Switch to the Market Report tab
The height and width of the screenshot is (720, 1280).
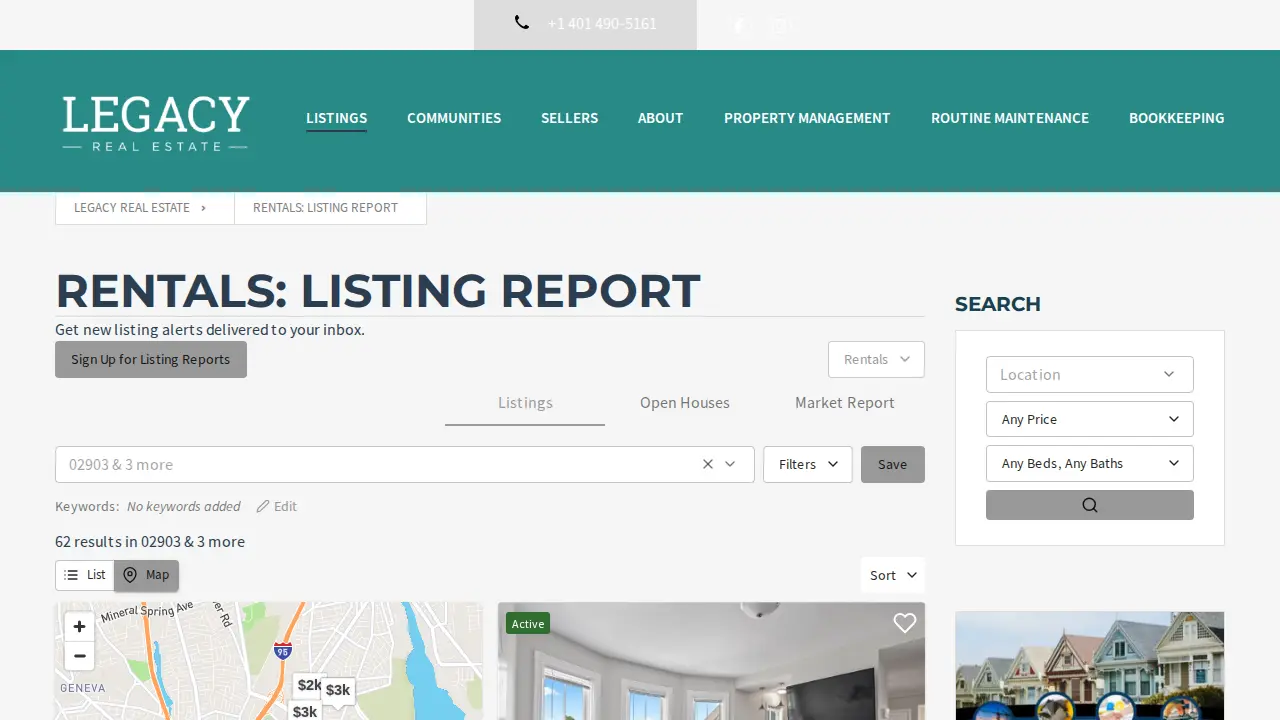click(x=845, y=403)
